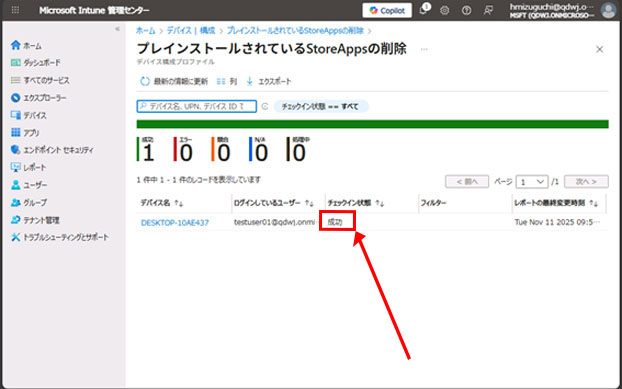
Task: Refresh with 最新の情報に更新
Action: [x=174, y=81]
